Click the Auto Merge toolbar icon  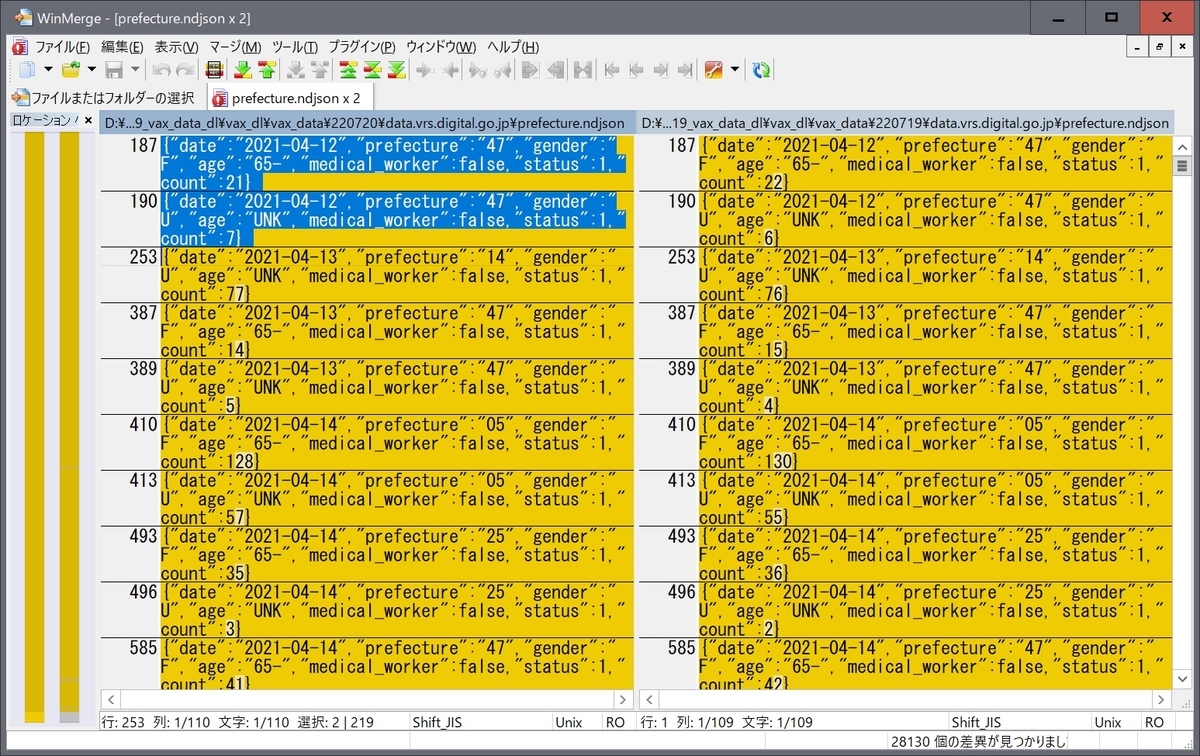coord(583,70)
